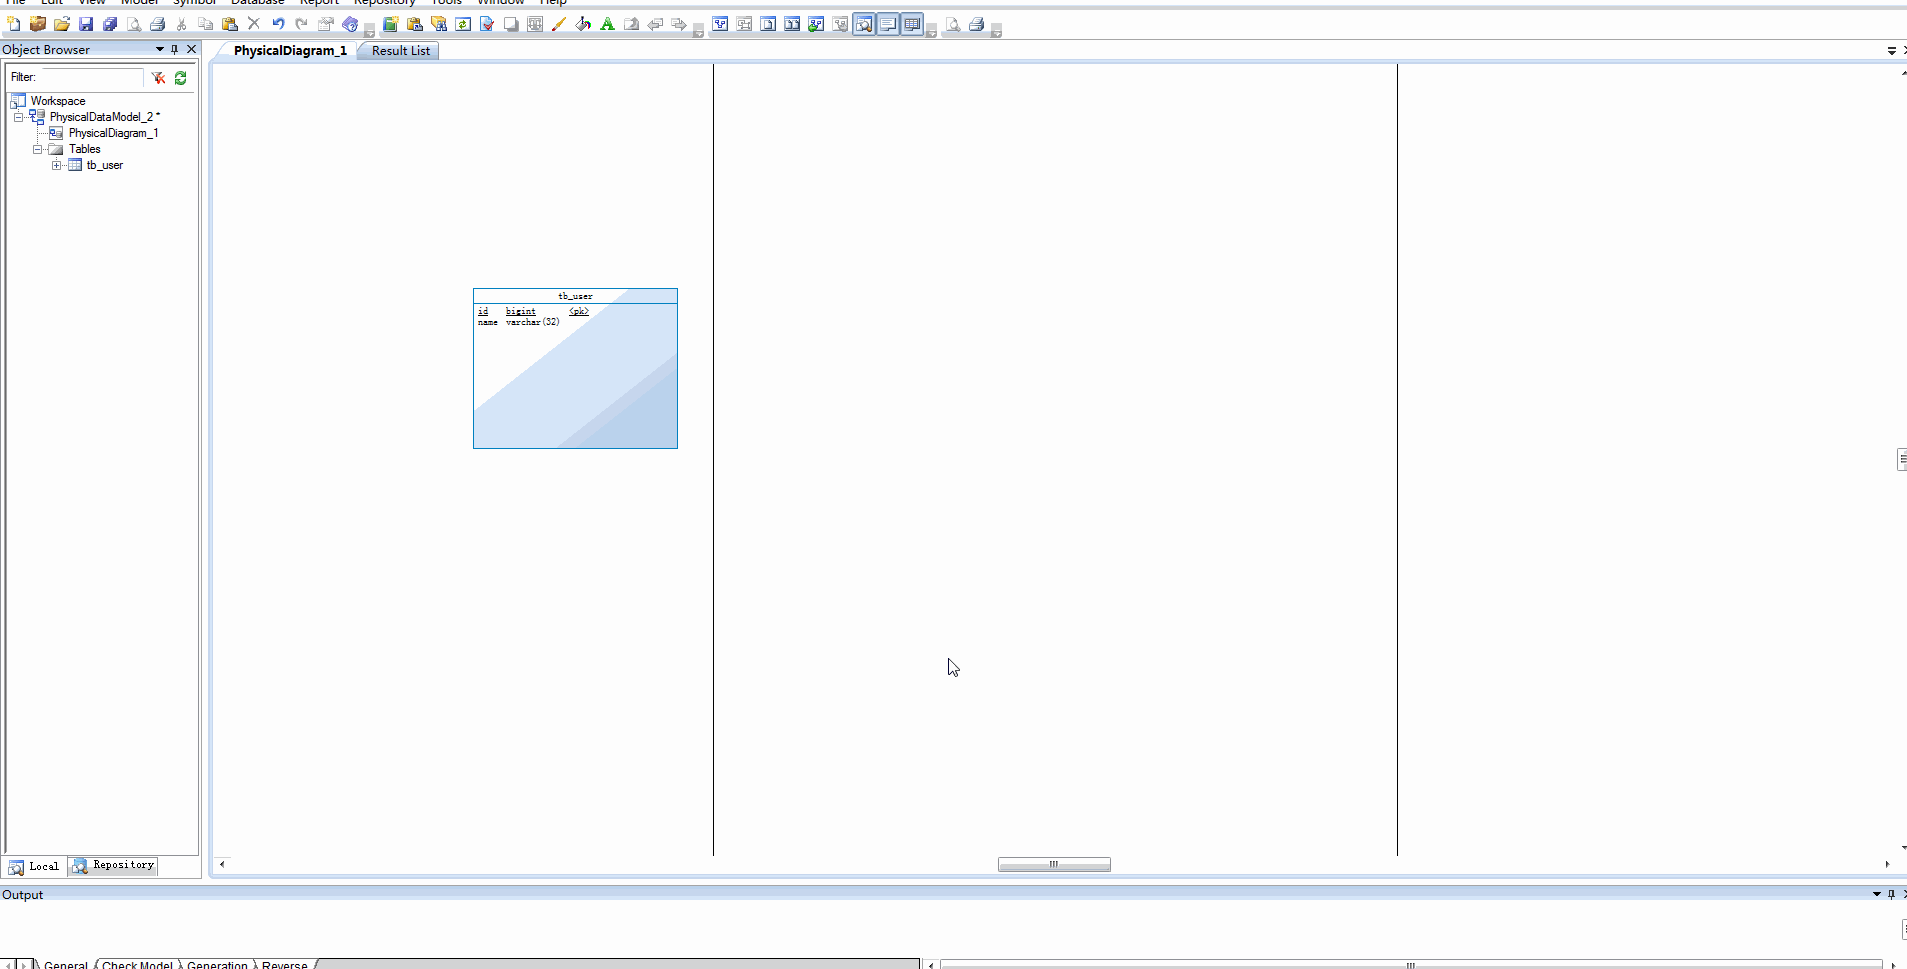The height and width of the screenshot is (969, 1907).
Task: Clear the filter with red funnel icon
Action: (158, 77)
